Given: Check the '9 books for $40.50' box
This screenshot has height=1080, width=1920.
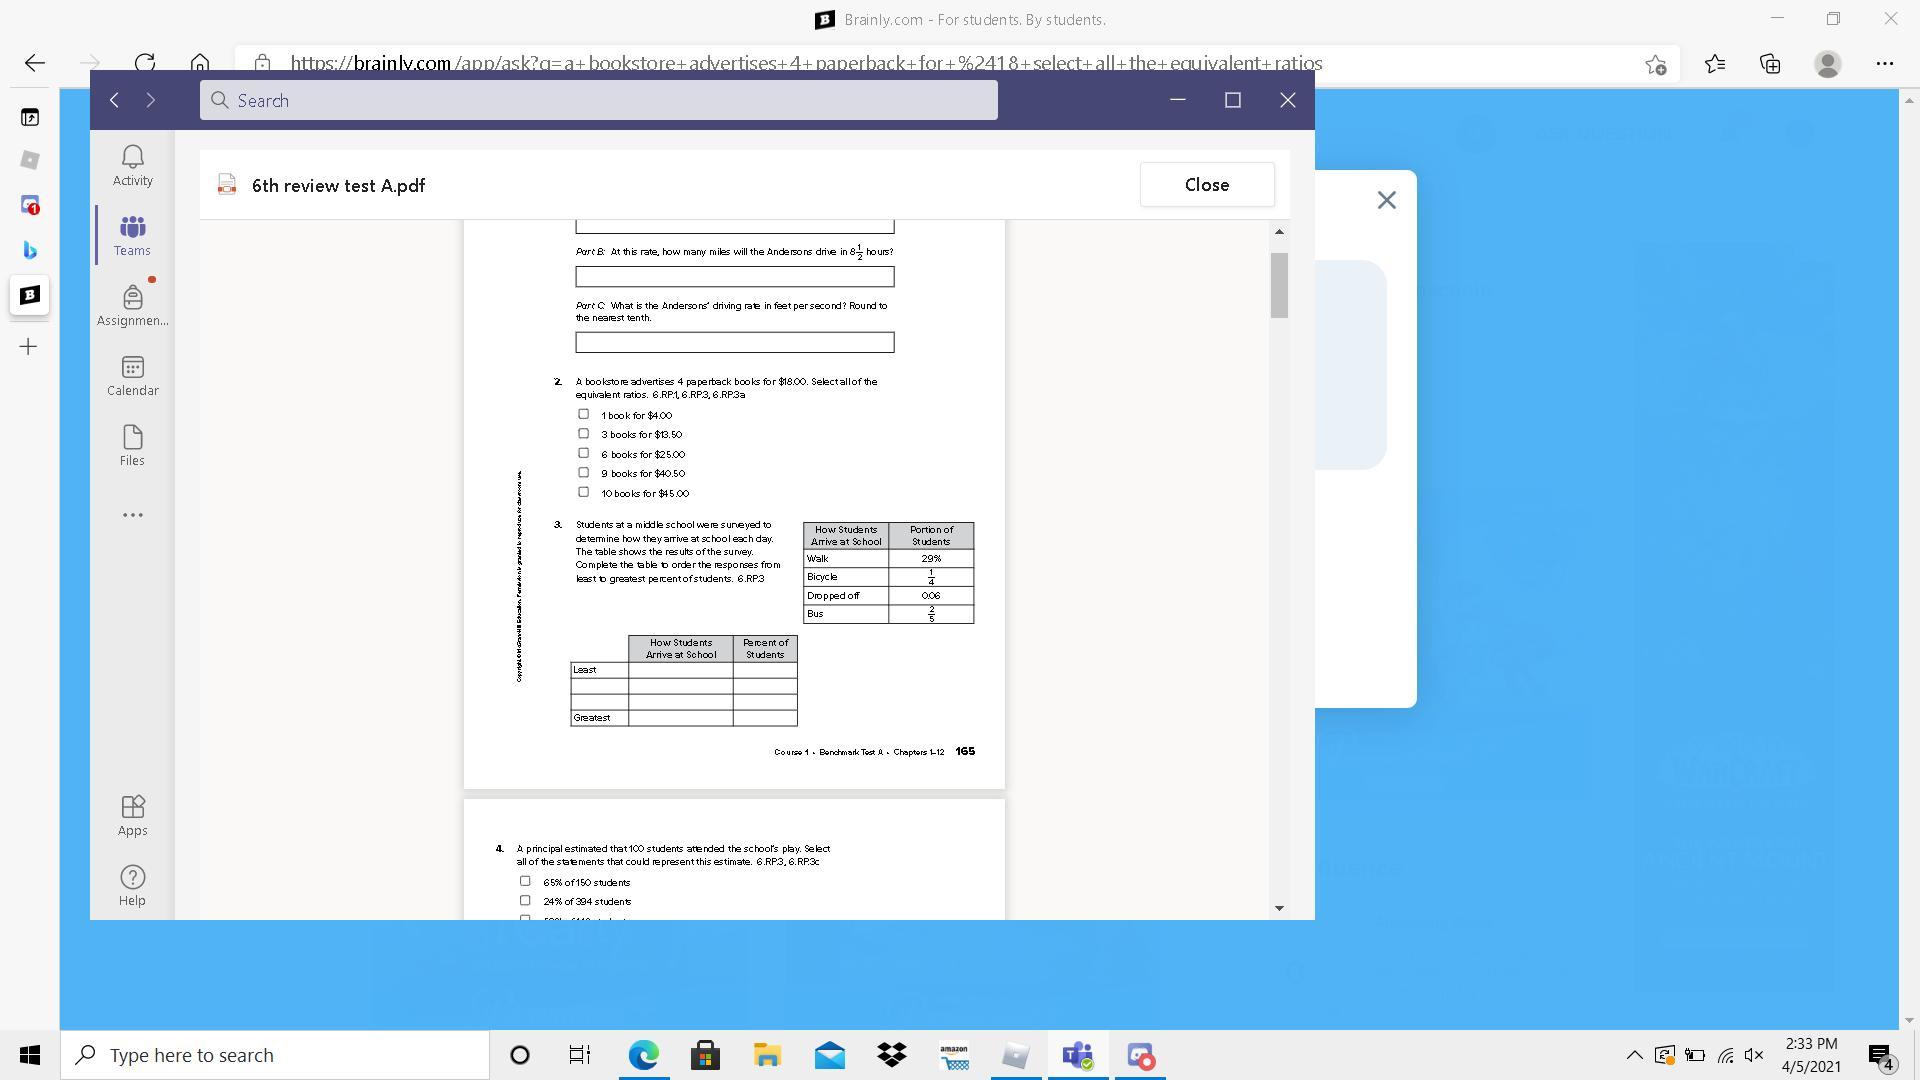Looking at the screenshot, I should click(x=583, y=472).
